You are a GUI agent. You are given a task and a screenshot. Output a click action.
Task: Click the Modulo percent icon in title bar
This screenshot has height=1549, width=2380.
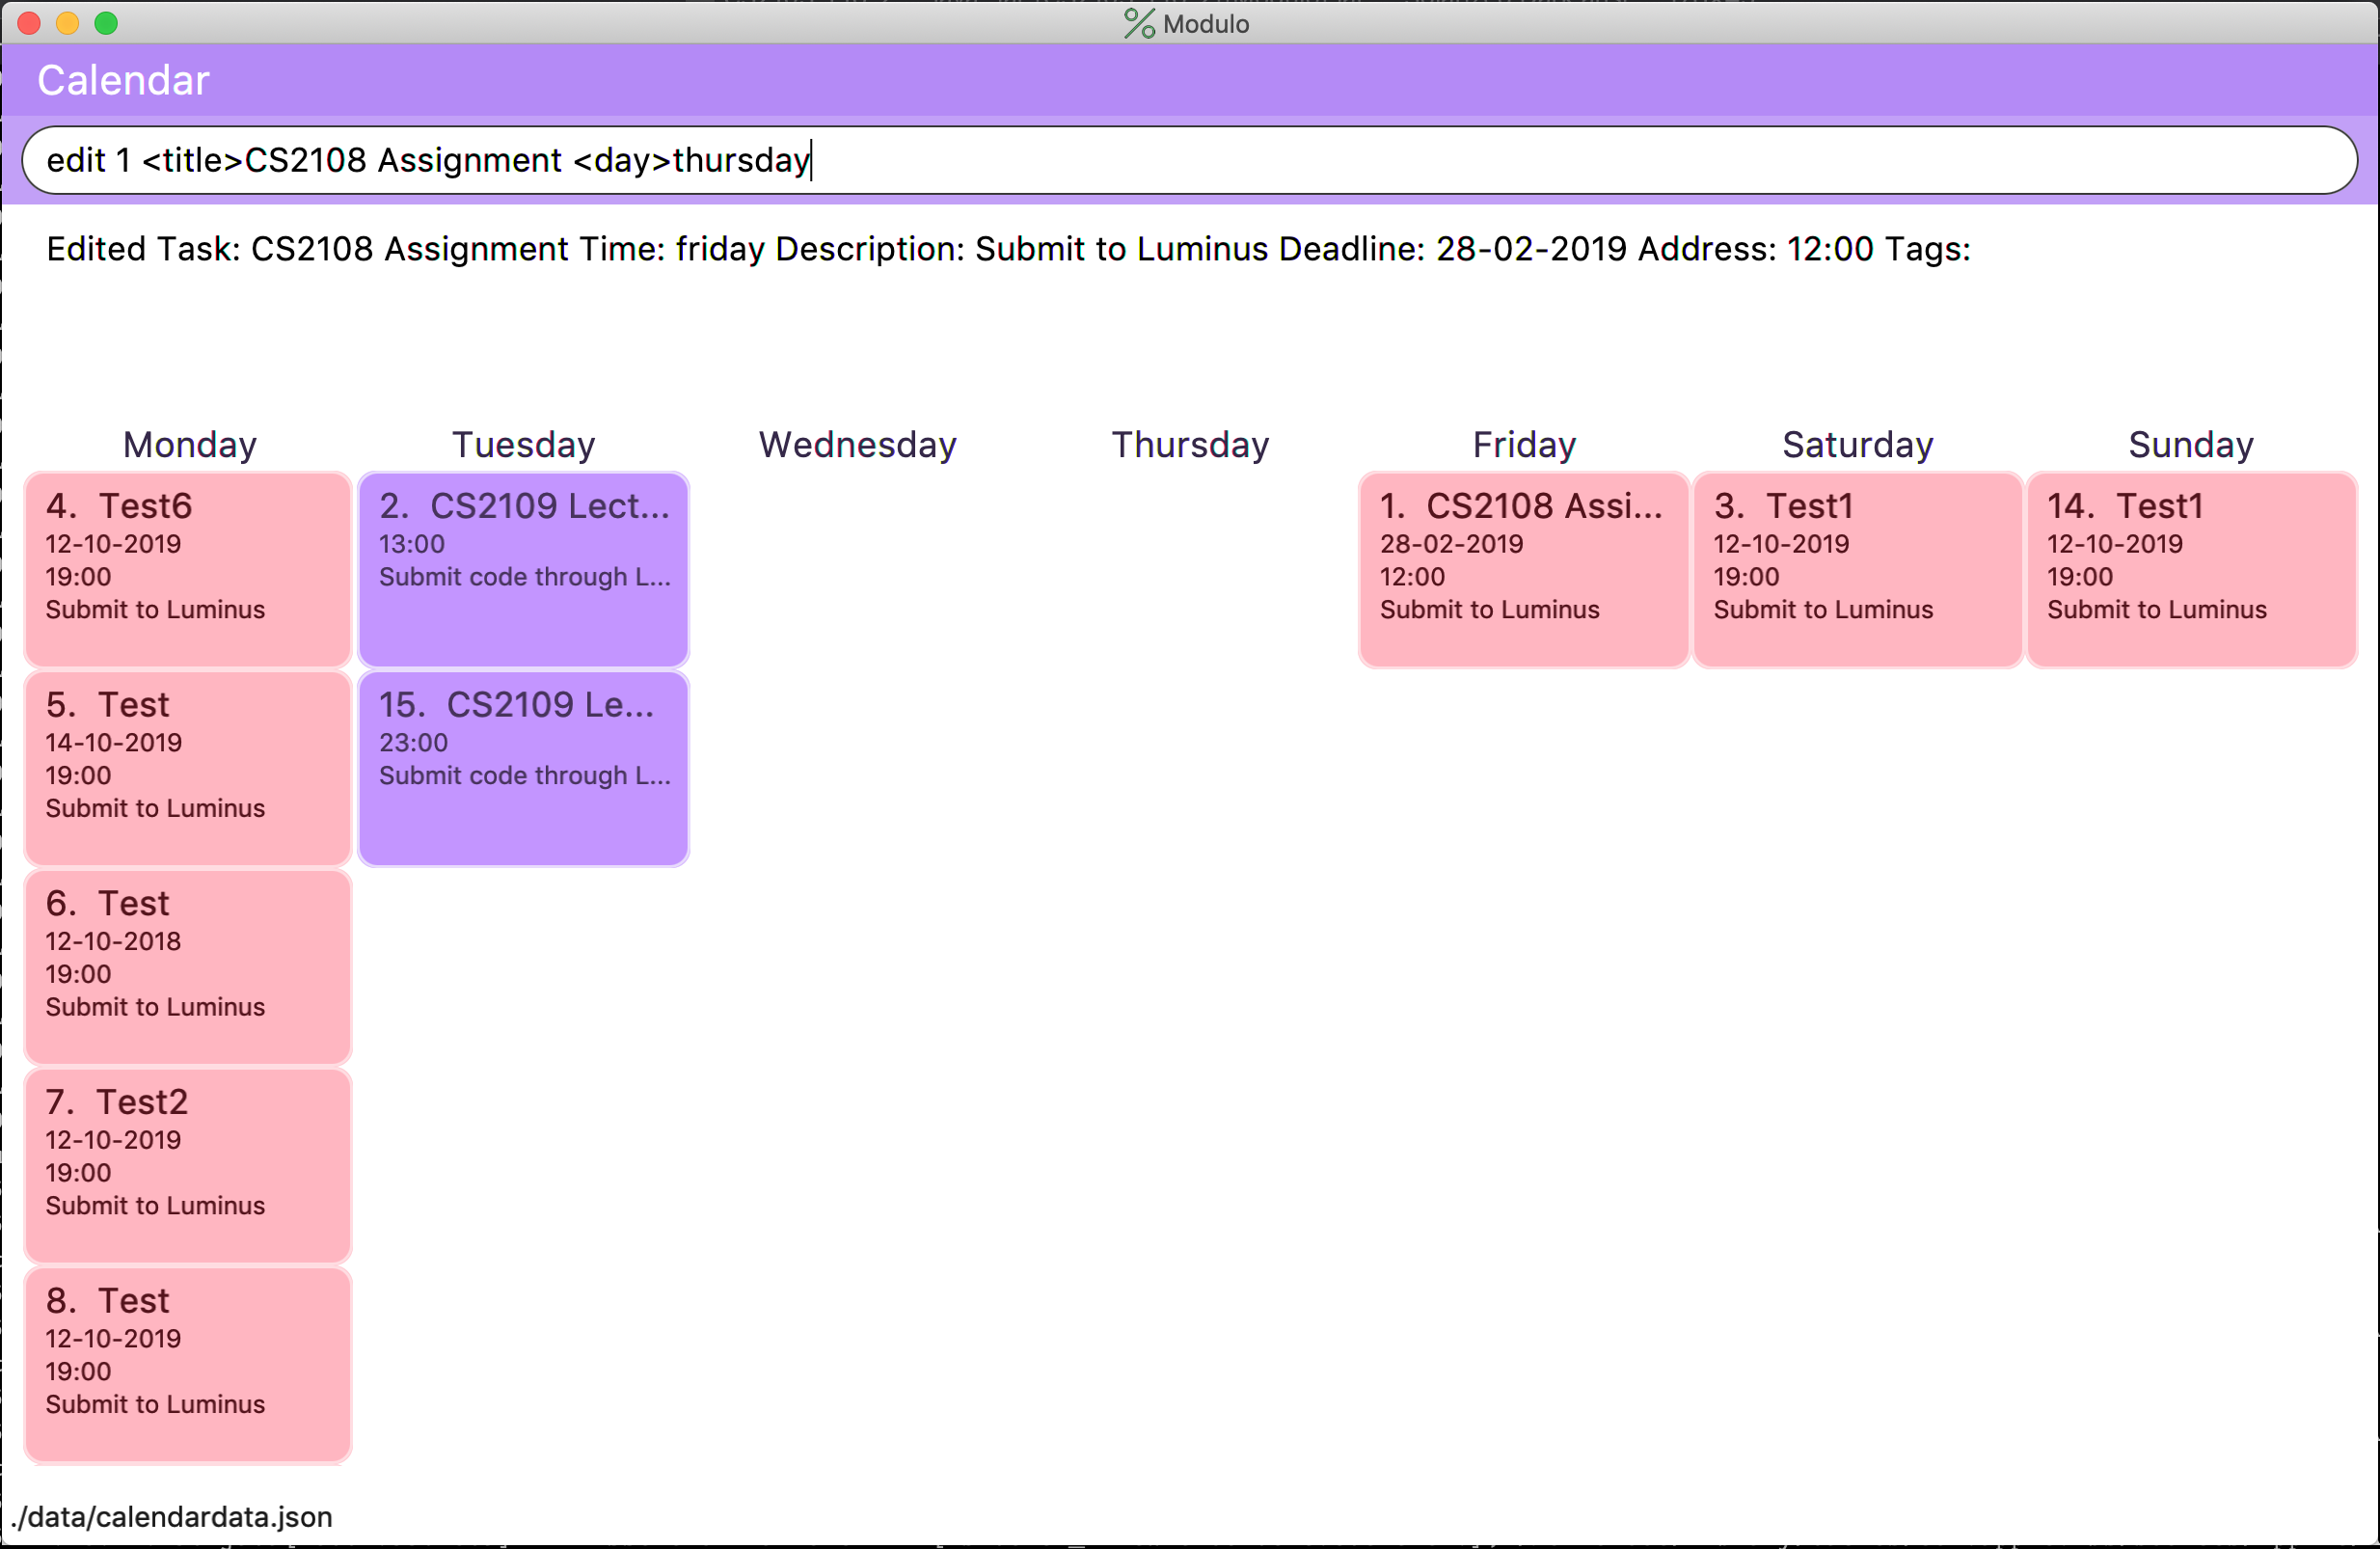(x=1138, y=23)
